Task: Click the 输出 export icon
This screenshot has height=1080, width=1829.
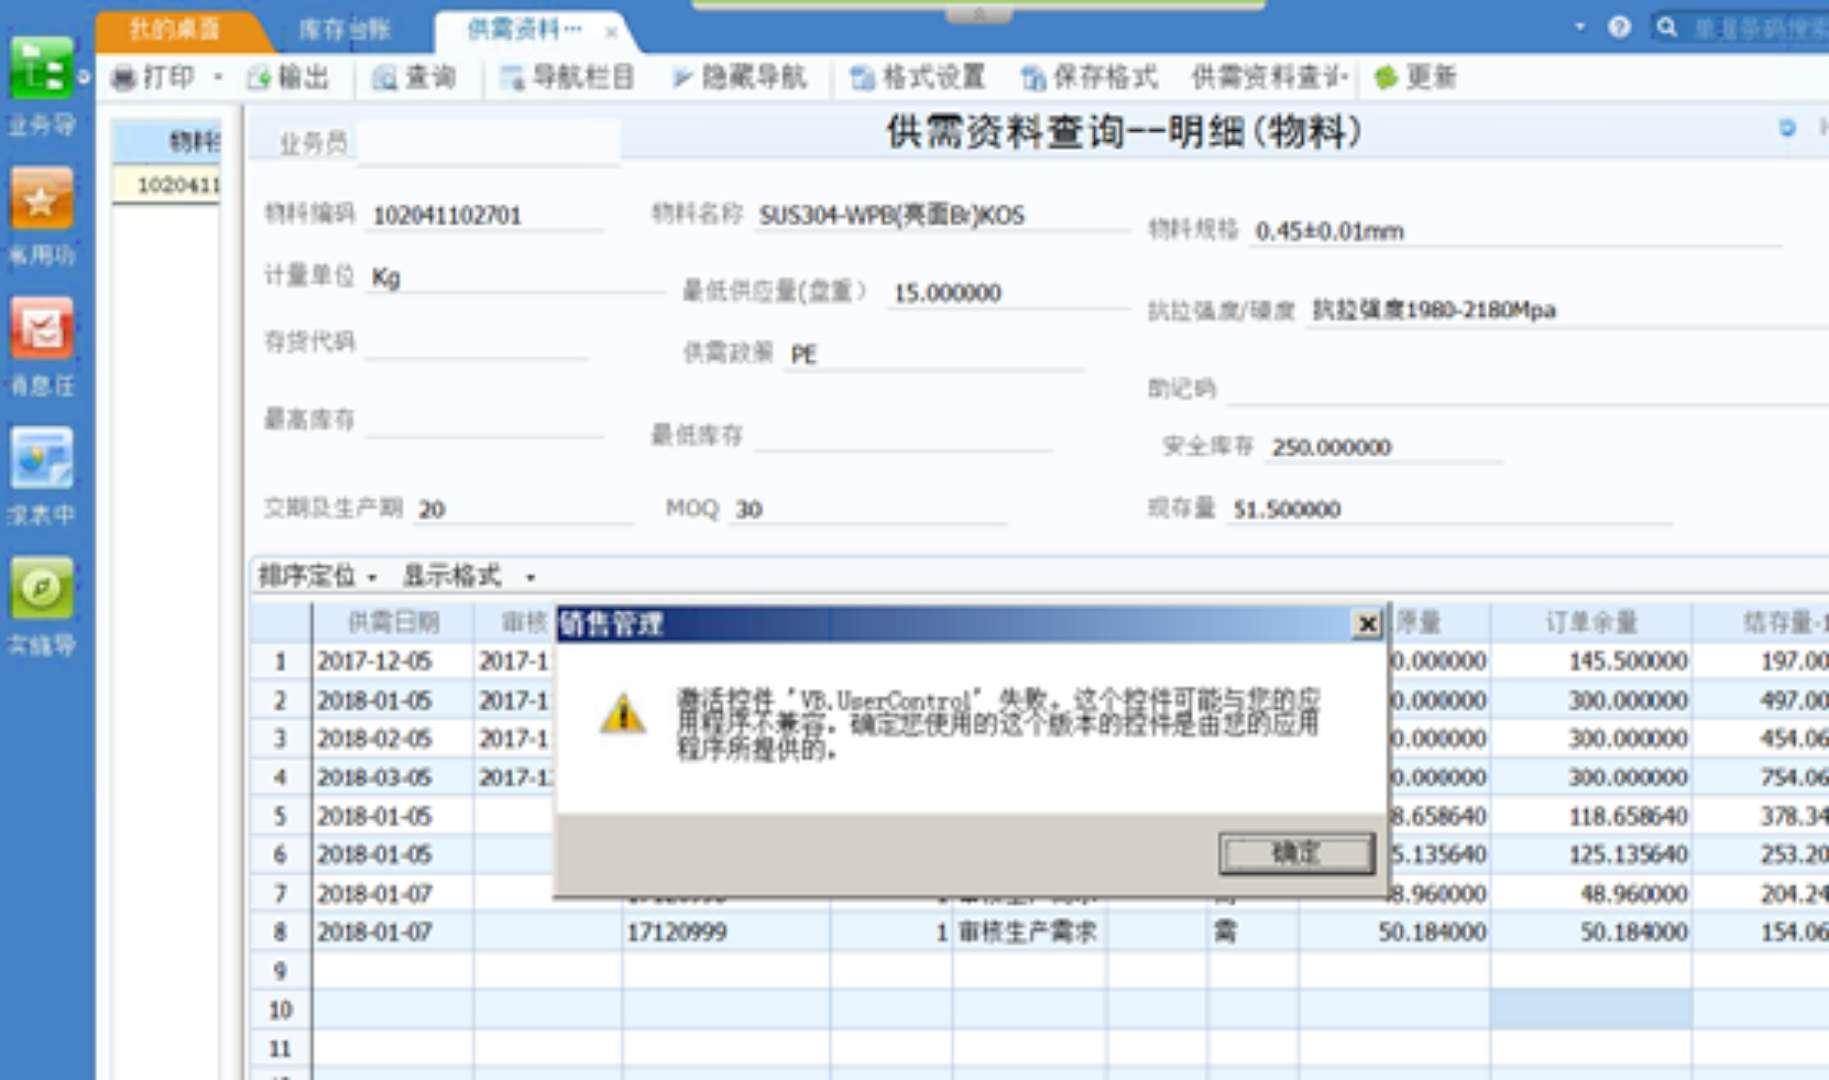Action: pos(259,78)
